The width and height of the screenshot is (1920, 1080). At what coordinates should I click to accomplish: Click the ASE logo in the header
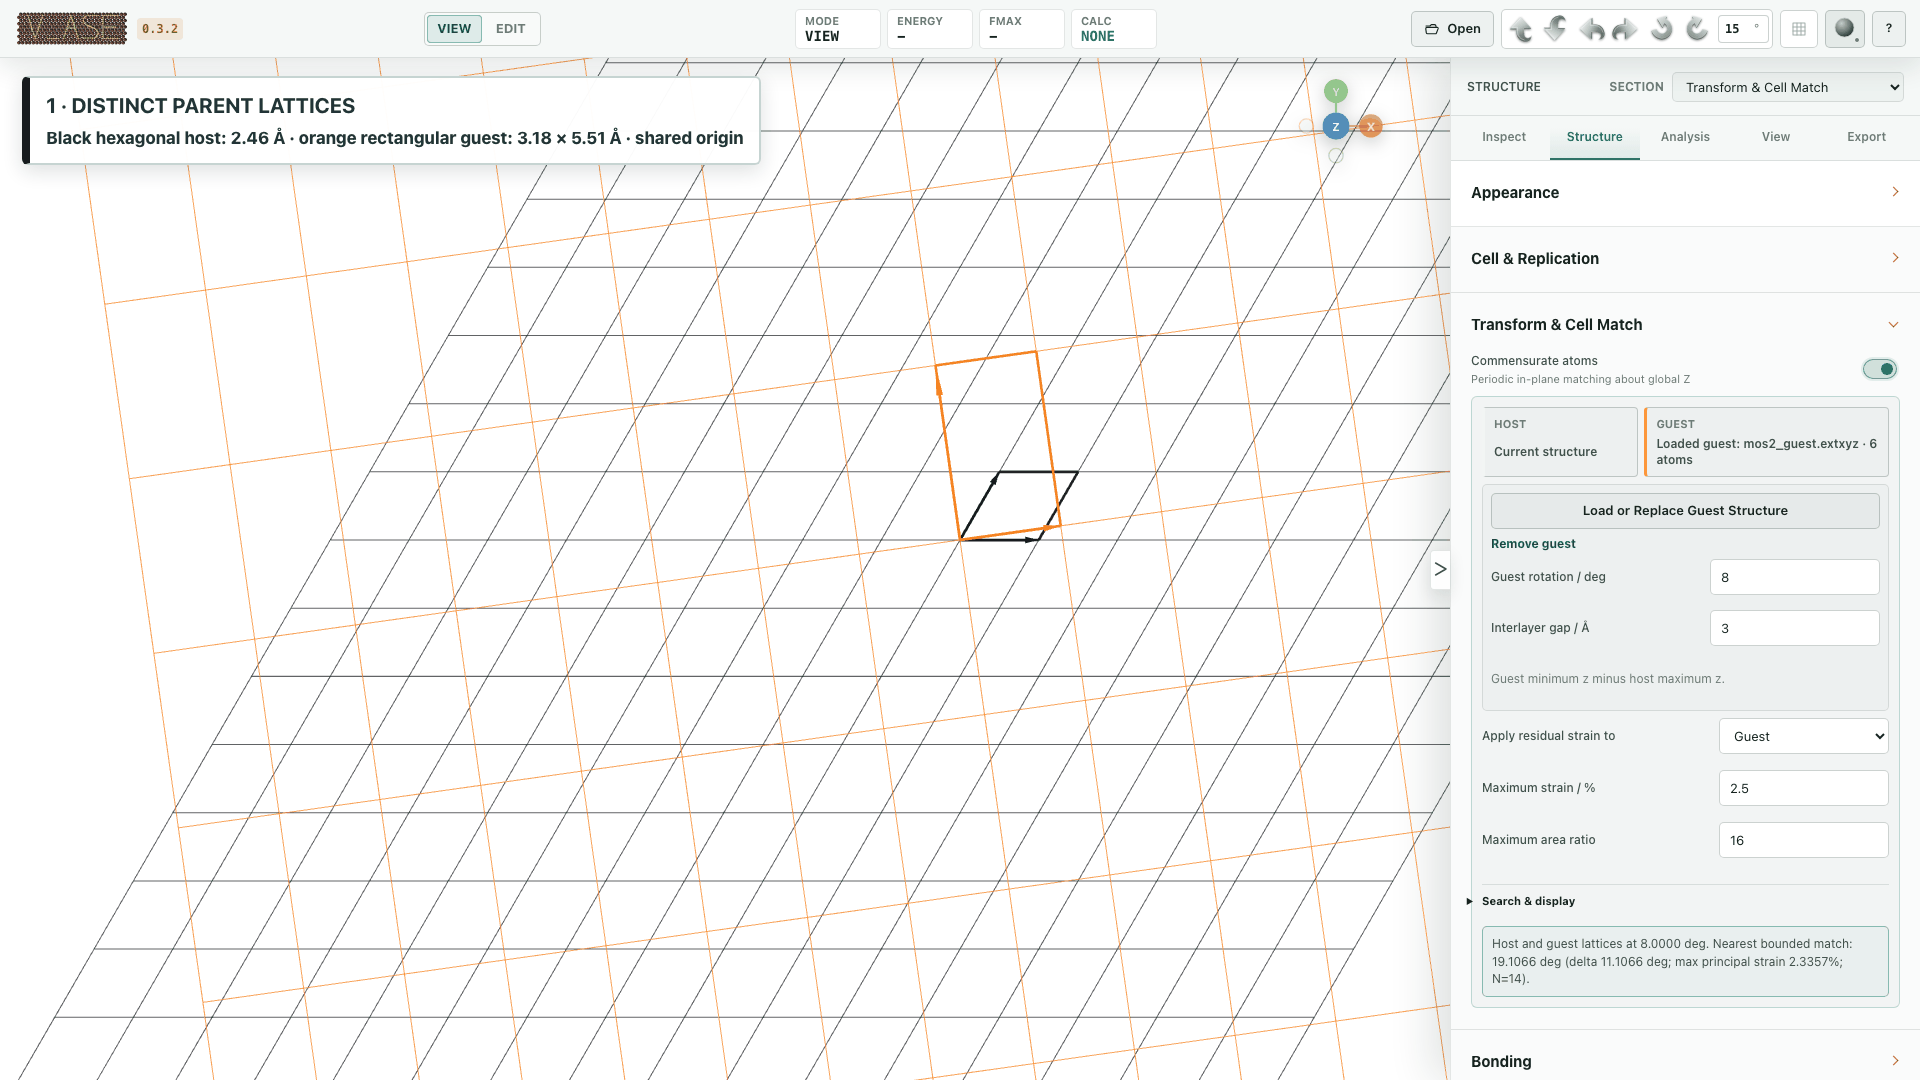(72, 28)
